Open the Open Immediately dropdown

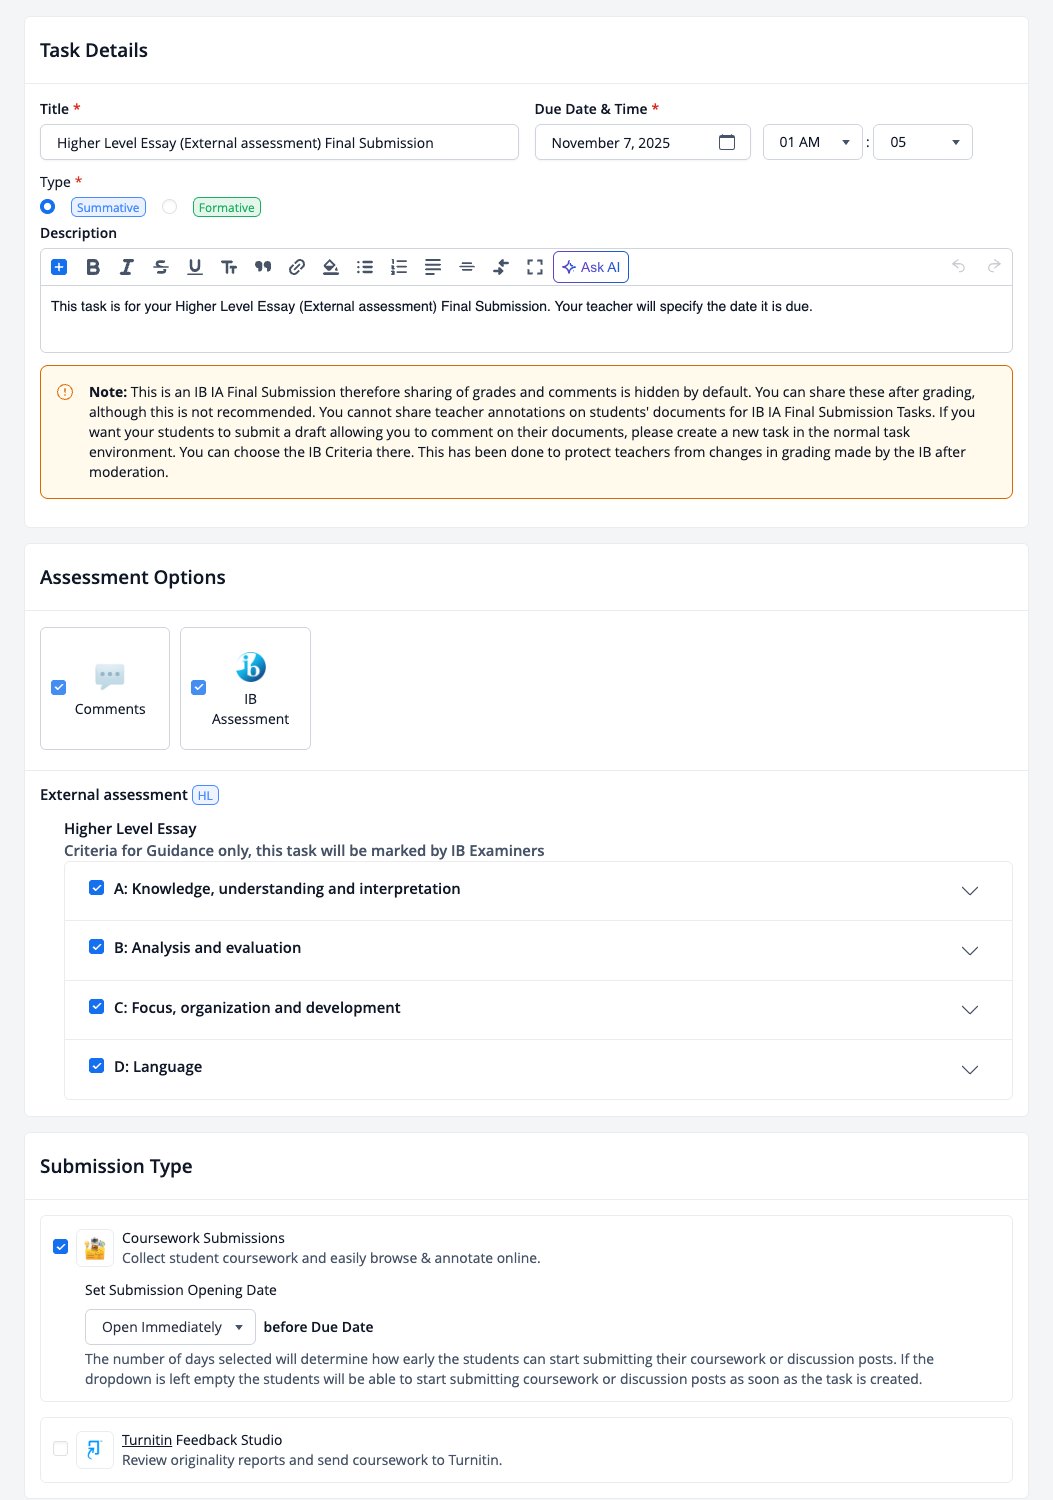170,1327
